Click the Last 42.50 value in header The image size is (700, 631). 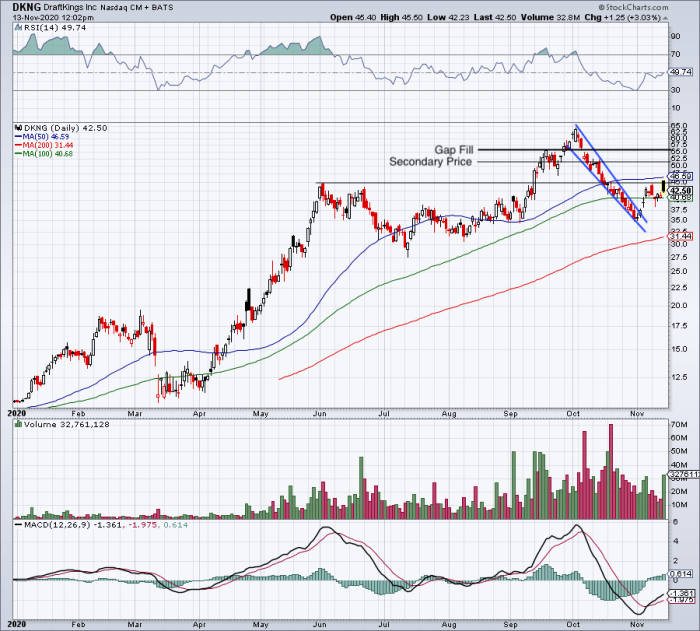point(495,17)
